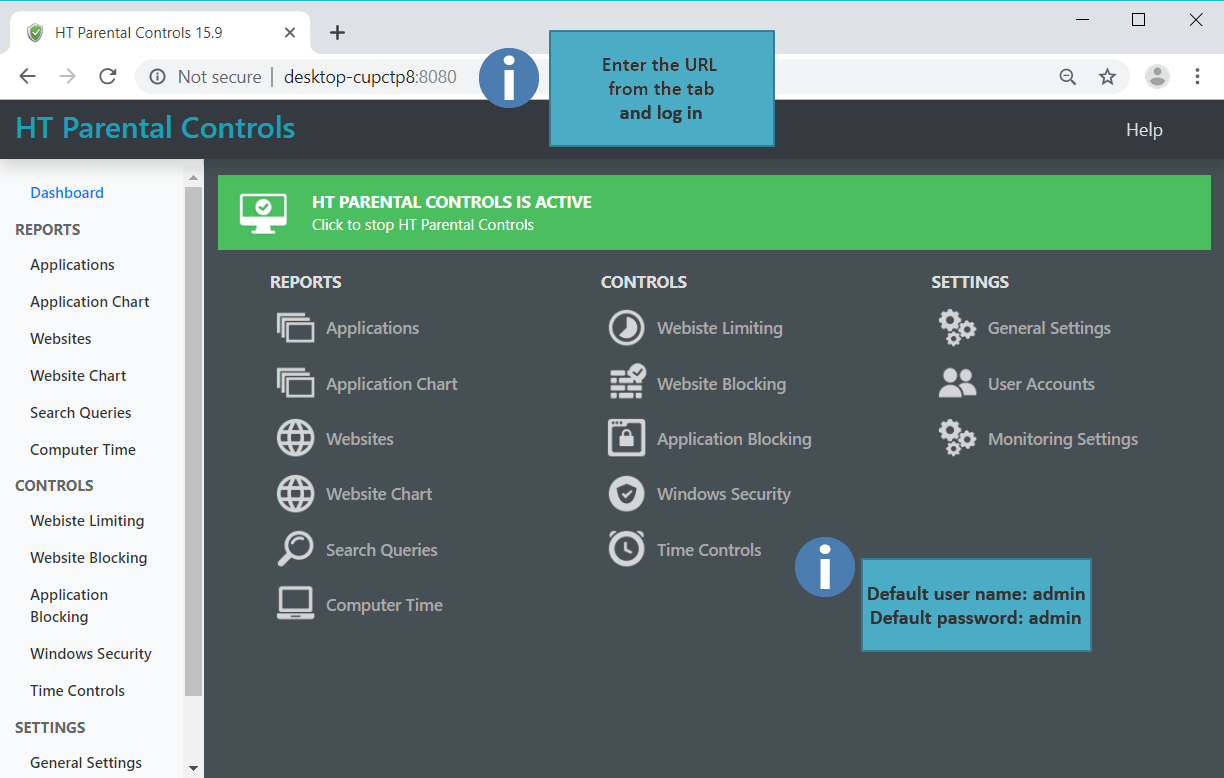
Task: Open Webiste Limiting in the sidebar
Action: (x=87, y=521)
